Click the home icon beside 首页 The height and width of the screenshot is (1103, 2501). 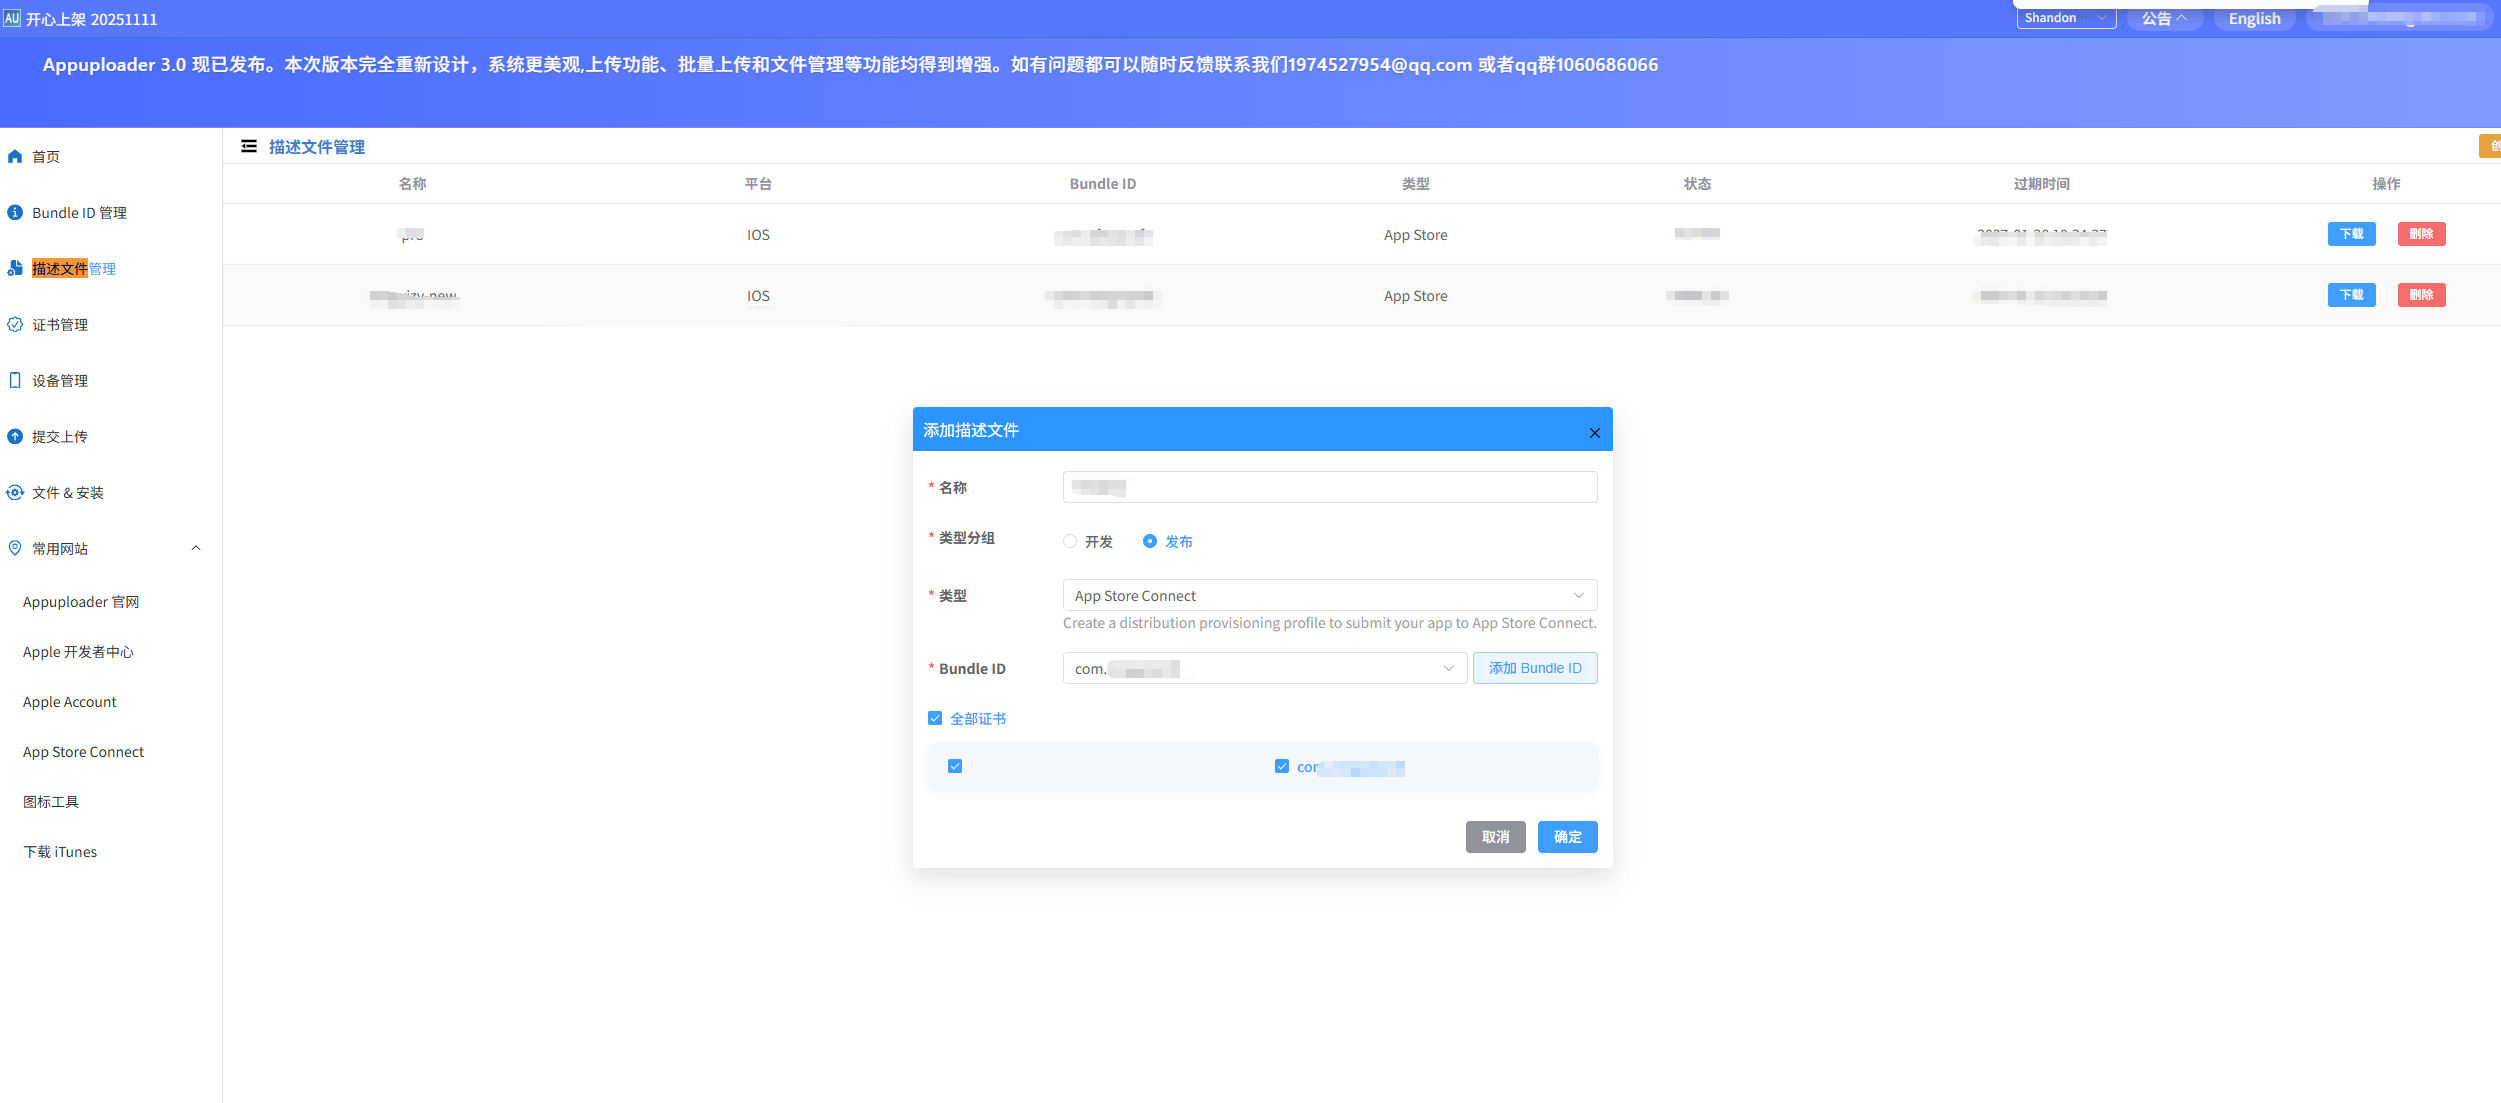point(15,157)
